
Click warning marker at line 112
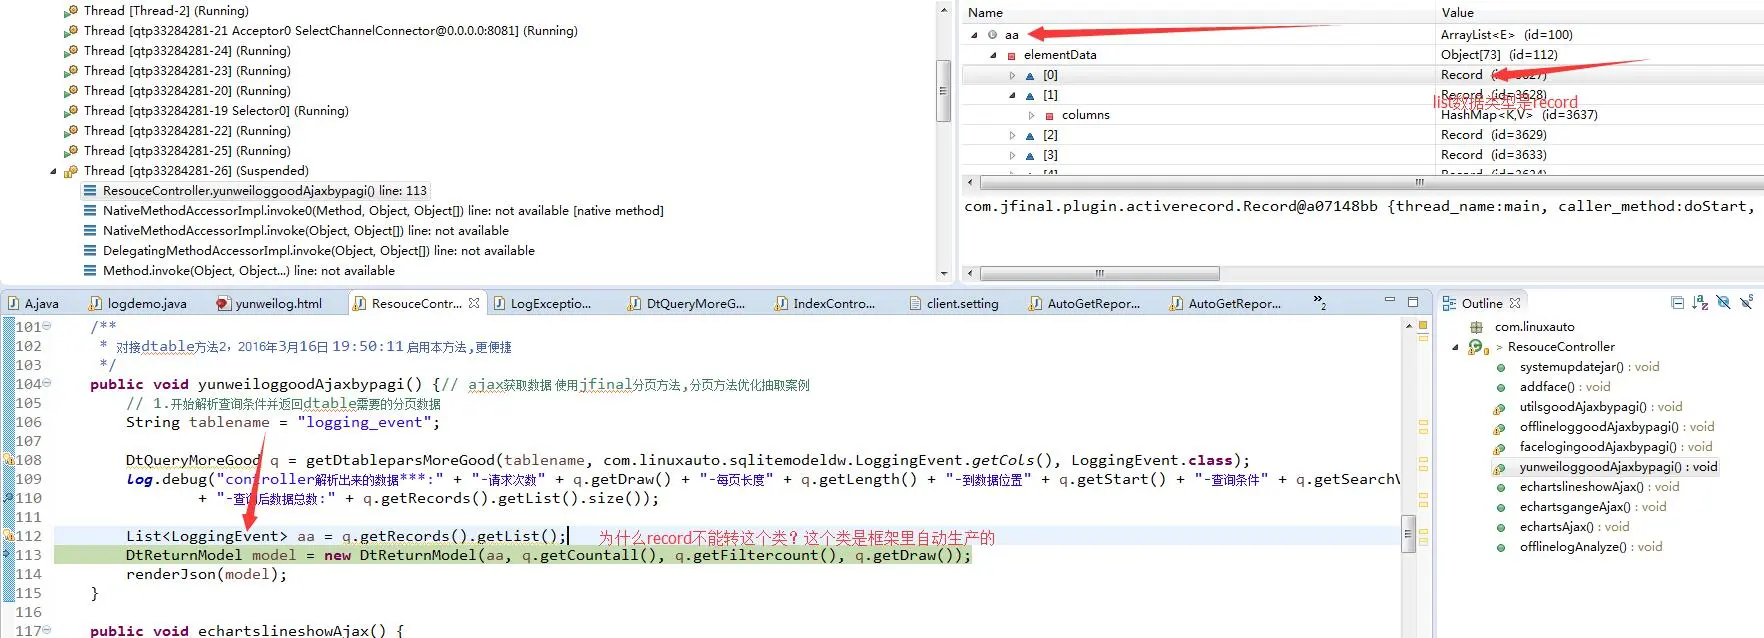coord(7,536)
